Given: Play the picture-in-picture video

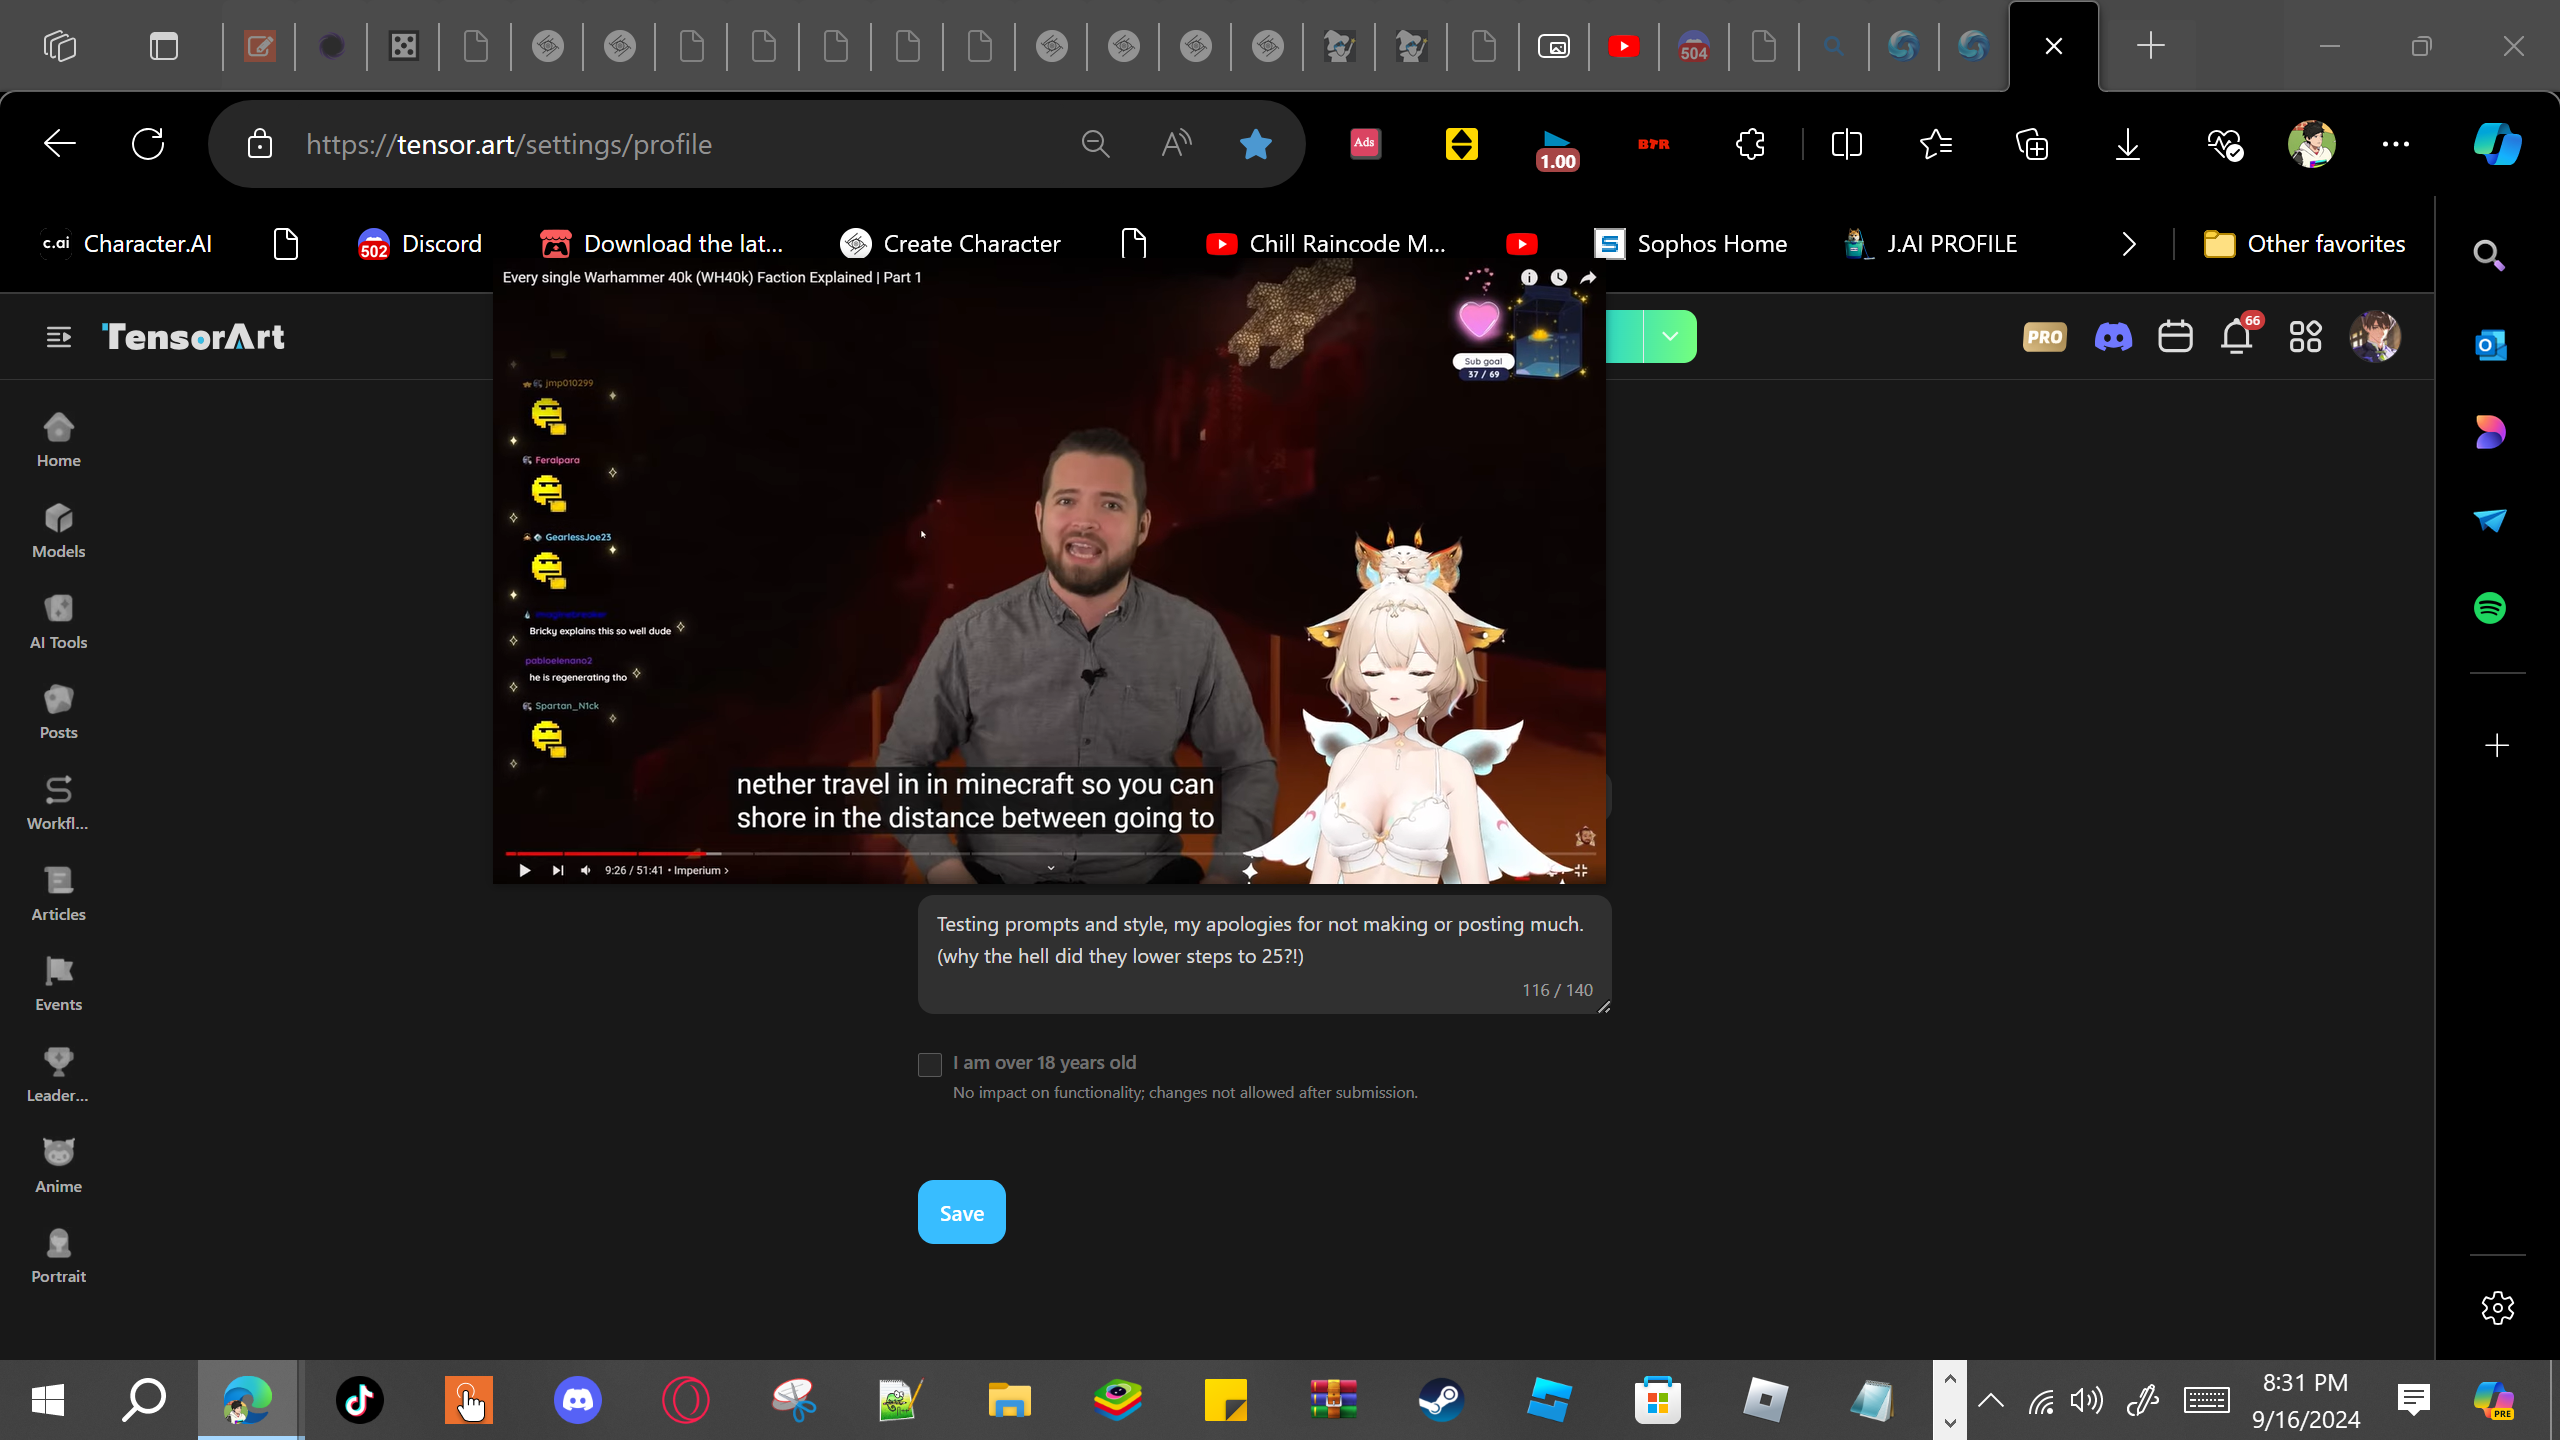Looking at the screenshot, I should pyautogui.click(x=524, y=870).
